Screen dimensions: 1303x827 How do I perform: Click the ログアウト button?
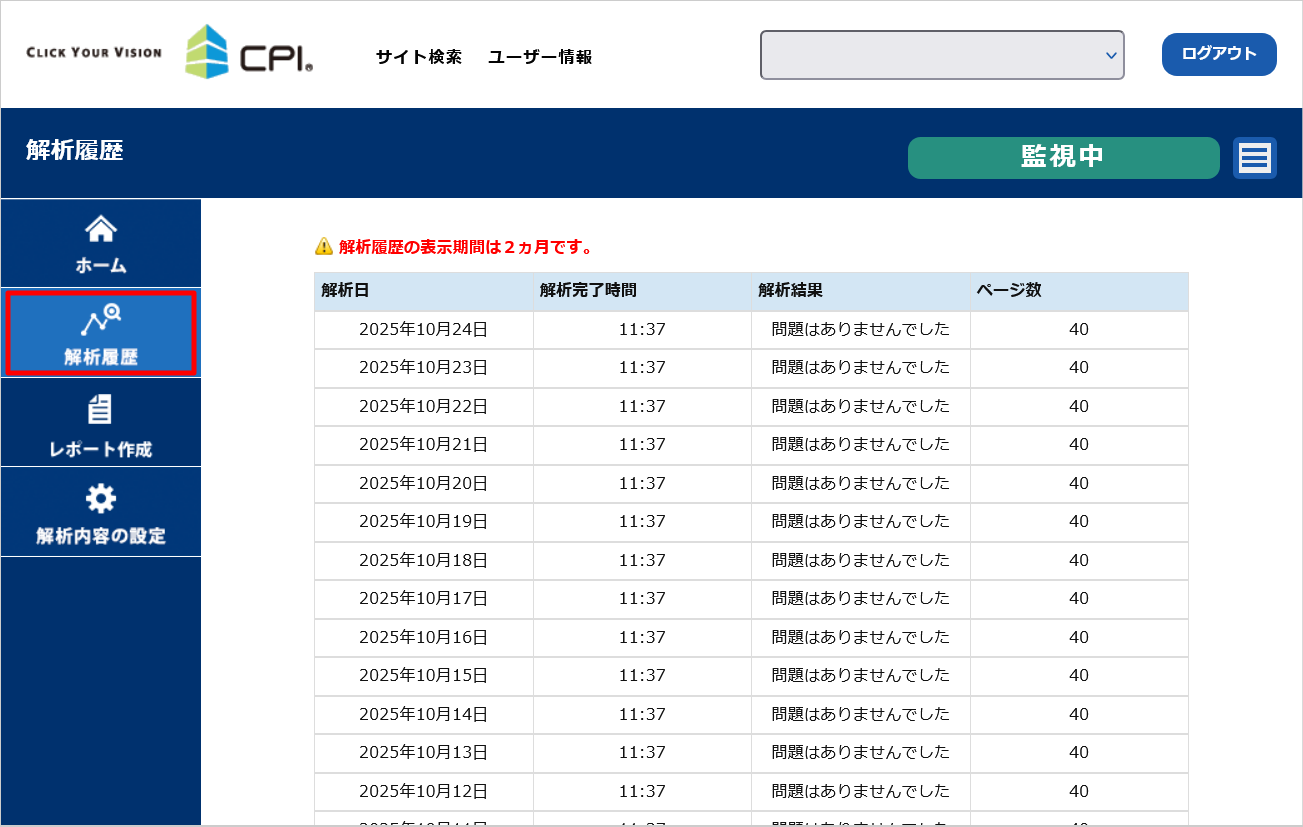(1218, 54)
